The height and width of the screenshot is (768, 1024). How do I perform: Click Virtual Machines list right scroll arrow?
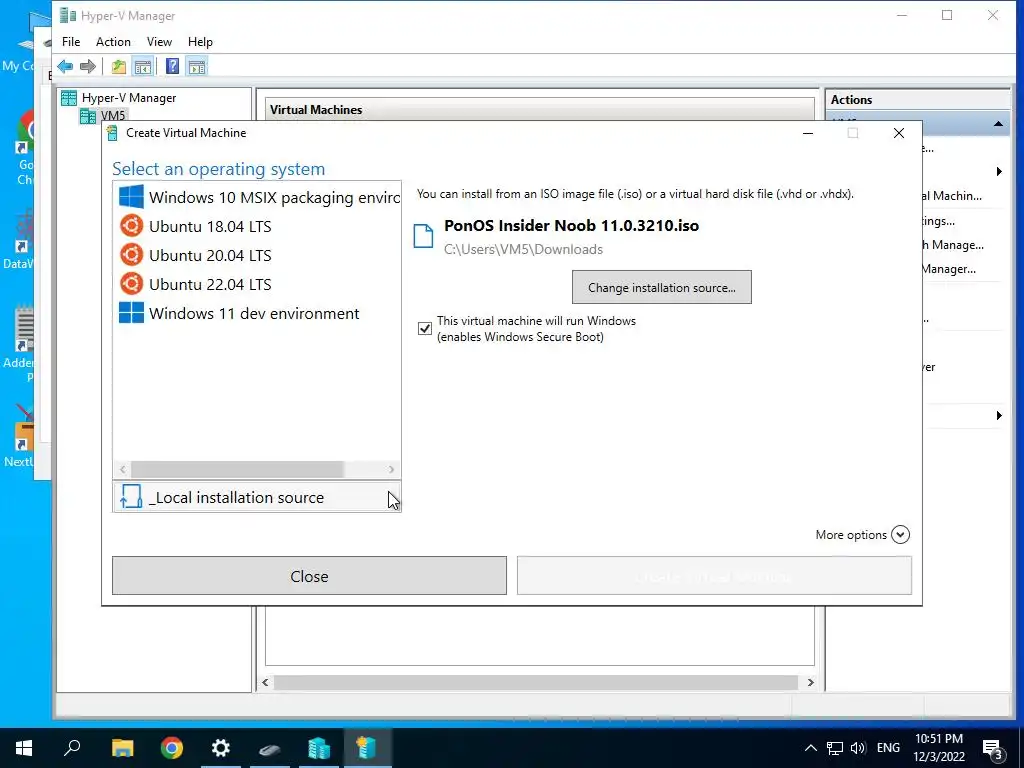pyautogui.click(x=810, y=682)
